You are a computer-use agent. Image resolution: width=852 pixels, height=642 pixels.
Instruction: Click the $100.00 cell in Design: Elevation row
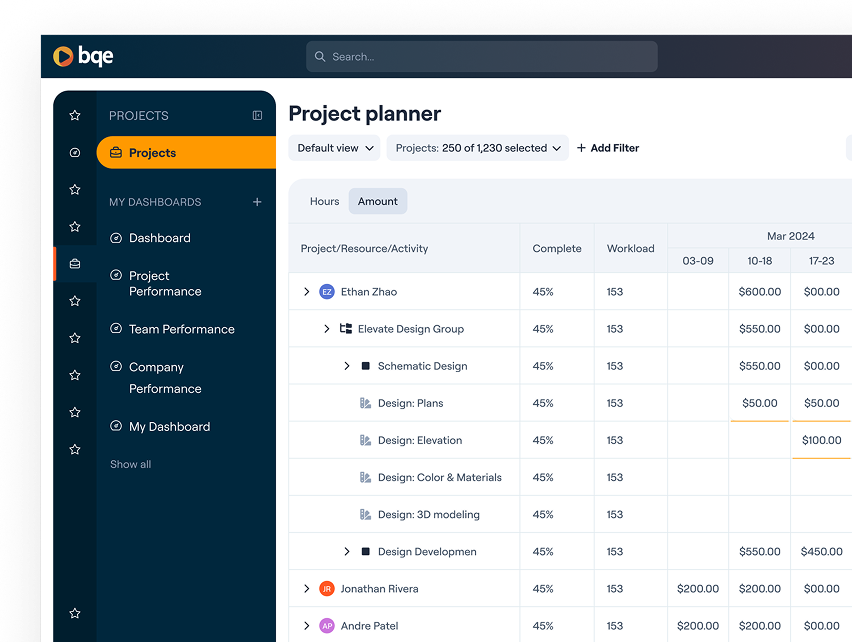(822, 440)
